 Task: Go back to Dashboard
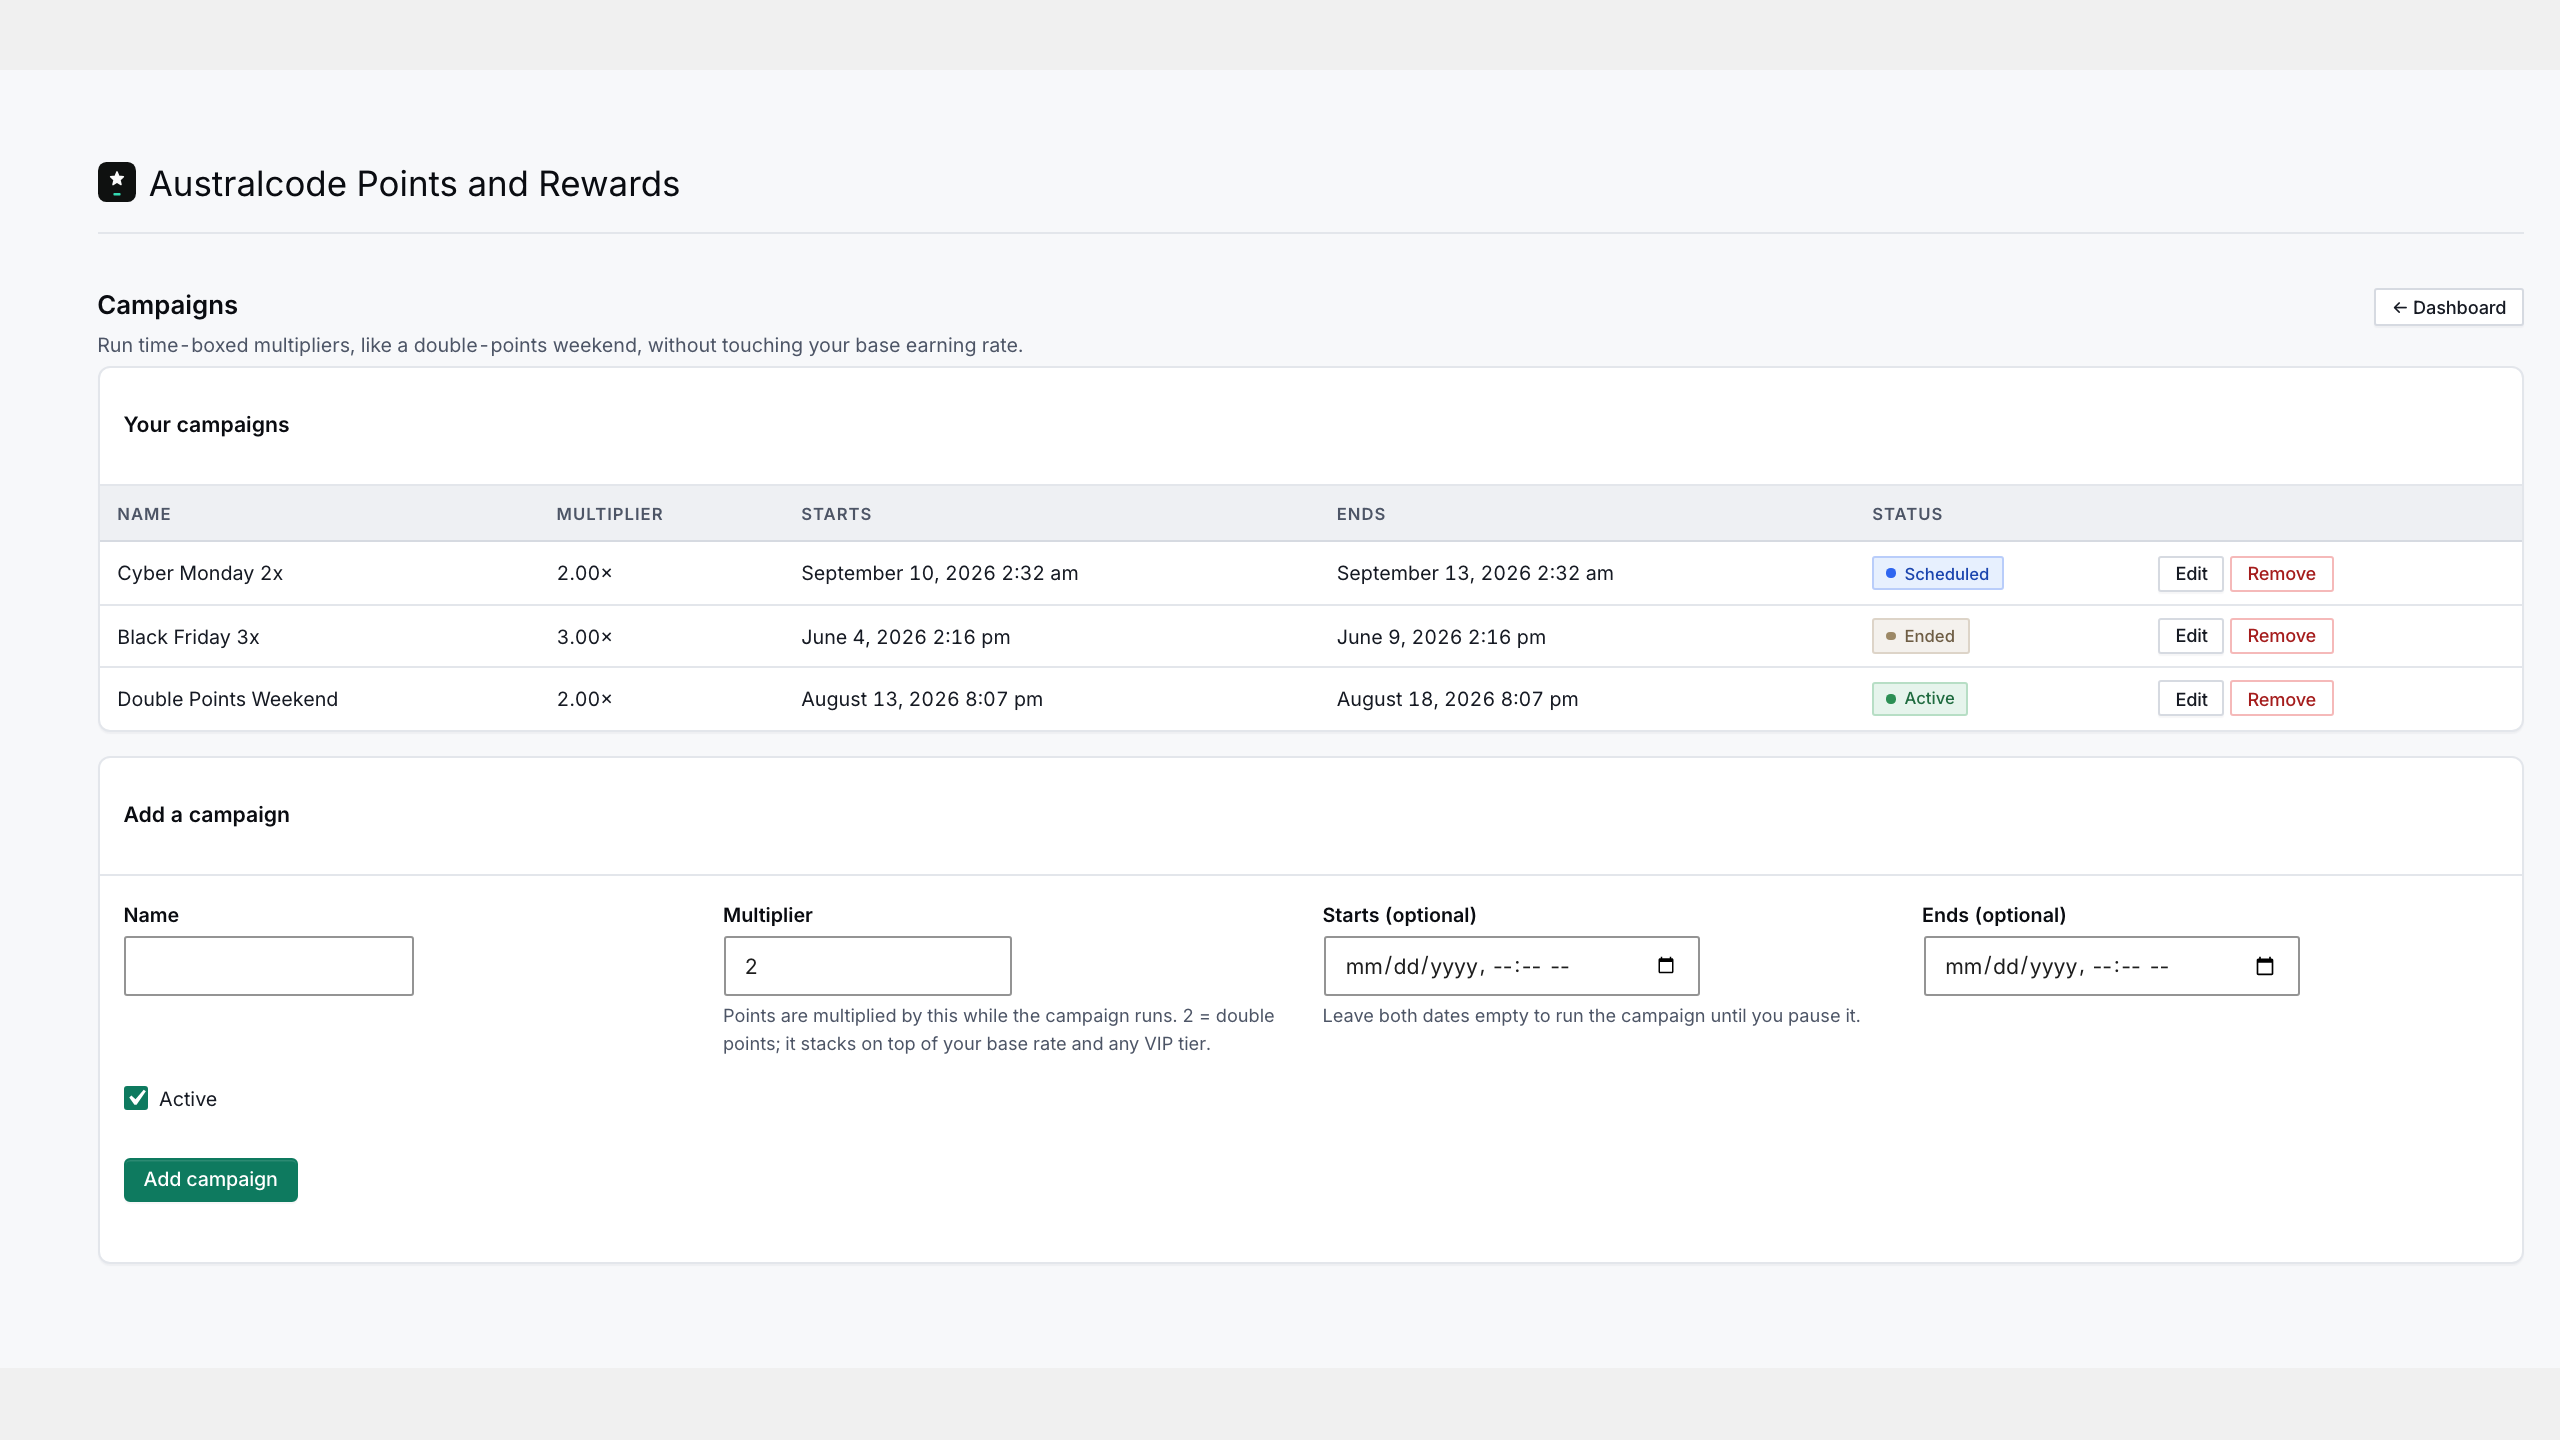pyautogui.click(x=2448, y=307)
